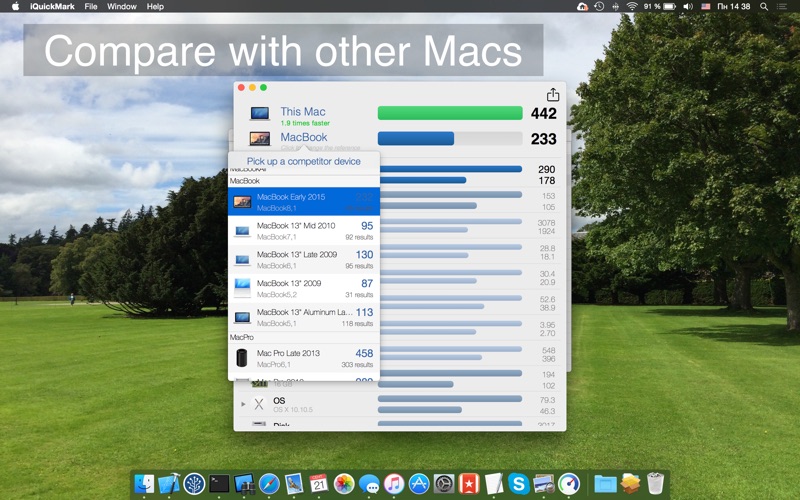Click the MacBook 13" Late 2009 laptop icon

tap(242, 260)
